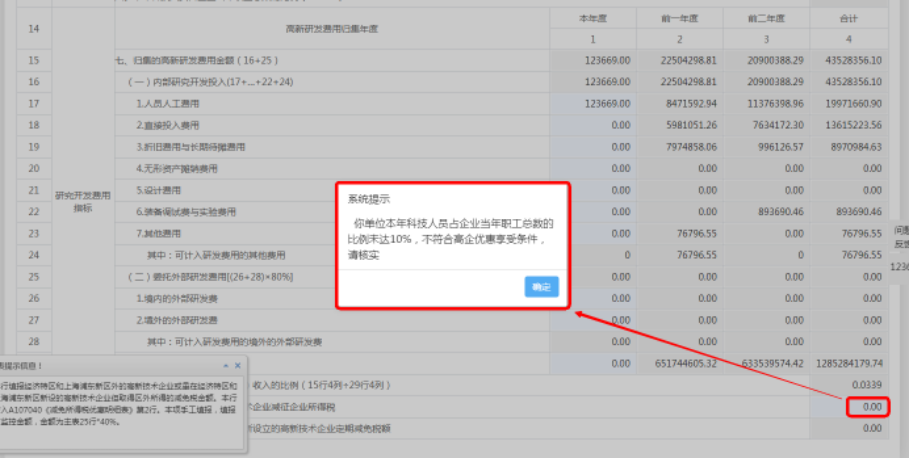Click the 前二年度 column header

click(x=766, y=19)
